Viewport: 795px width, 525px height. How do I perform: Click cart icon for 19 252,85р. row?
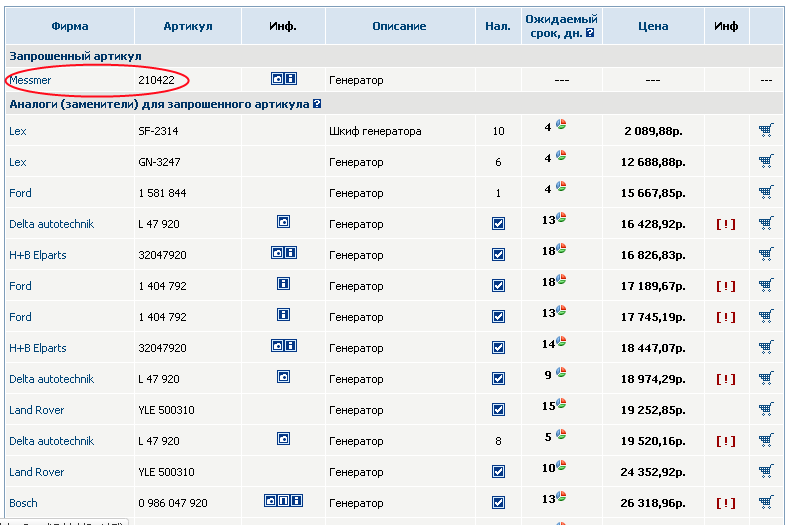[766, 409]
